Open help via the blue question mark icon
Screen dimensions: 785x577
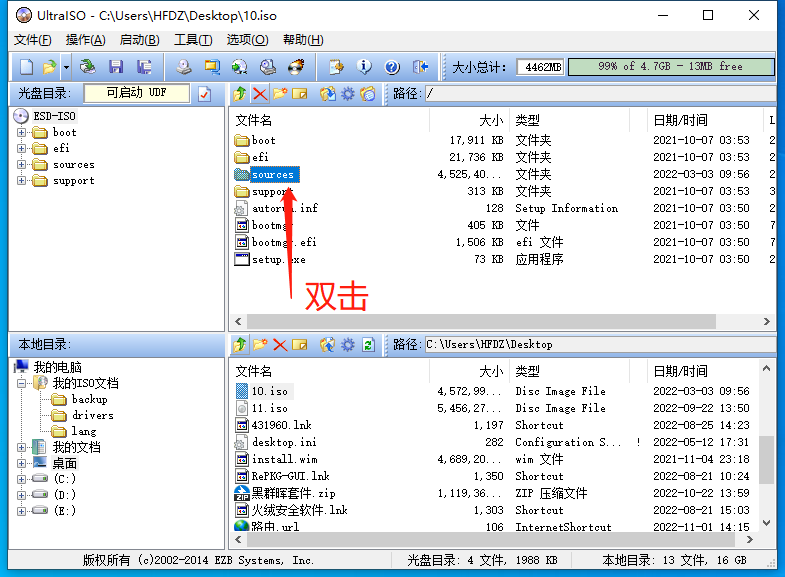(x=392, y=67)
